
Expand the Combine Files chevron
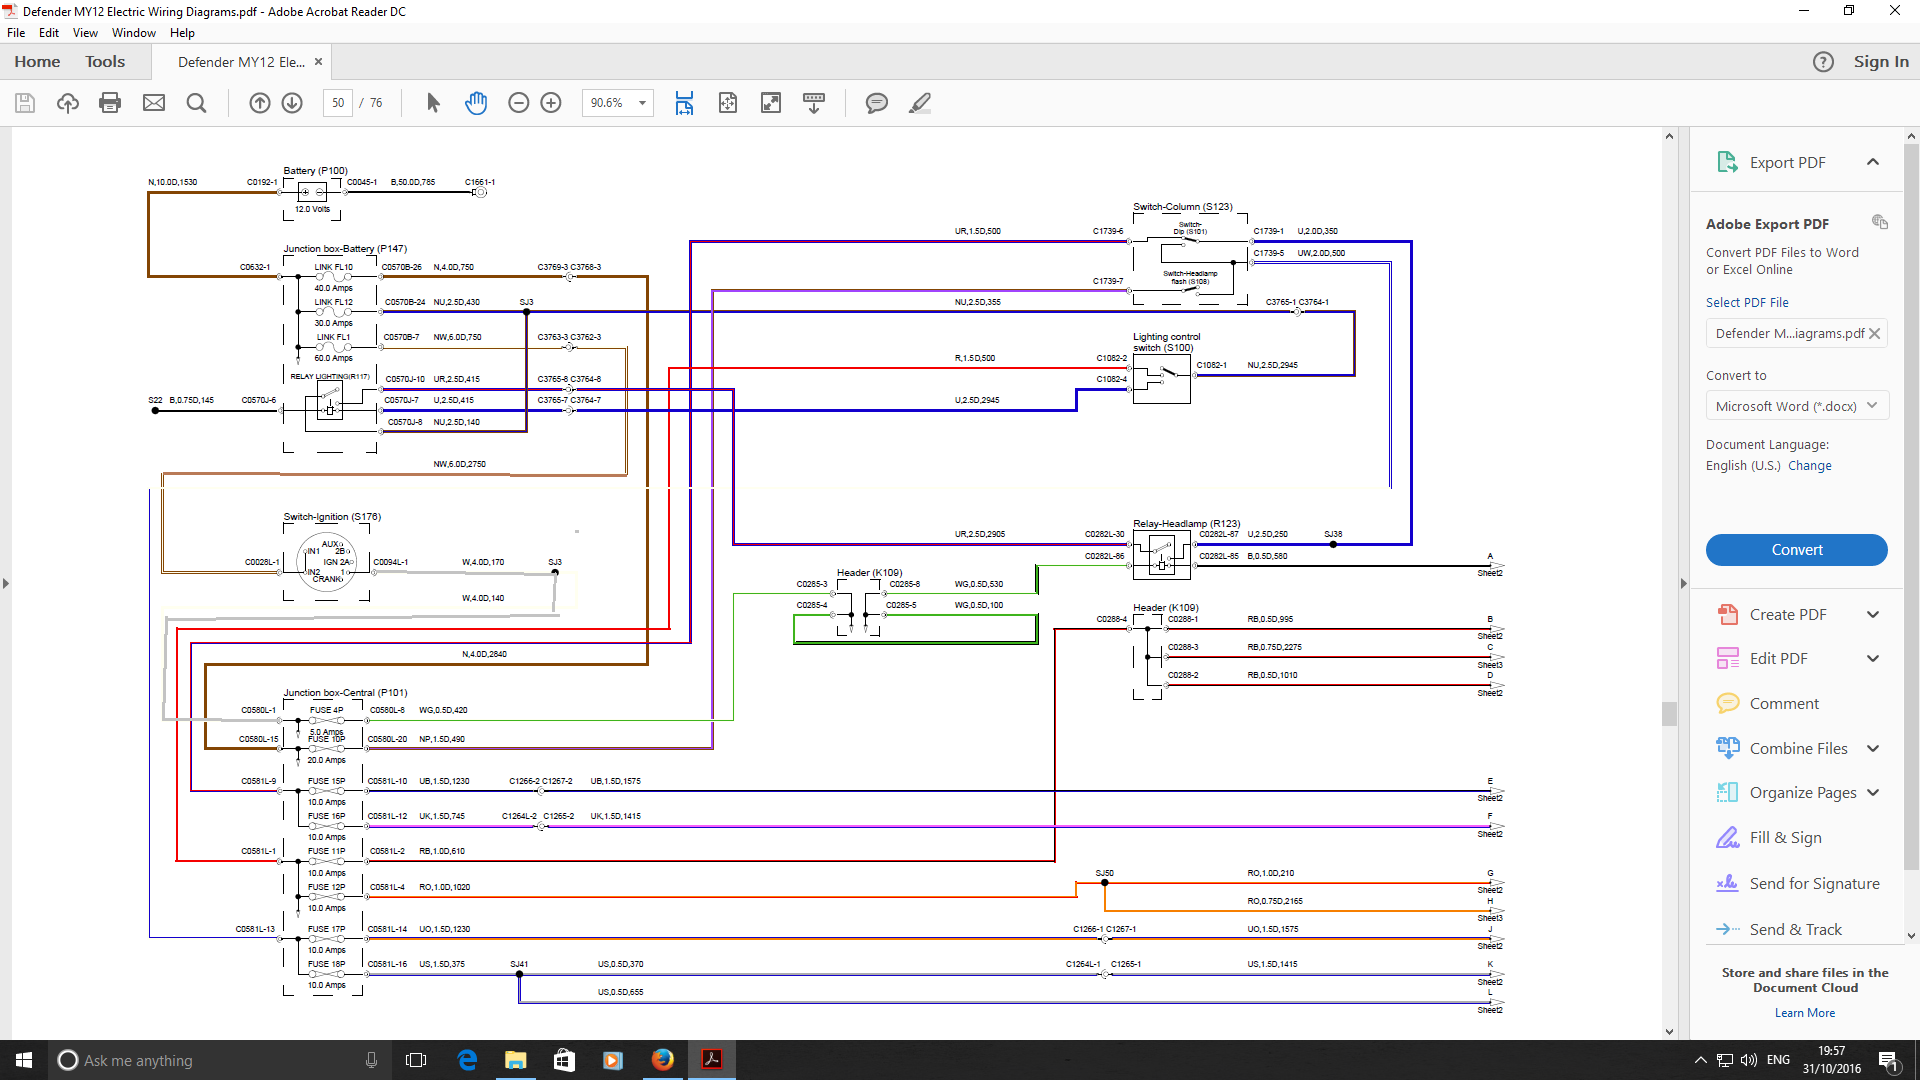coord(1873,748)
